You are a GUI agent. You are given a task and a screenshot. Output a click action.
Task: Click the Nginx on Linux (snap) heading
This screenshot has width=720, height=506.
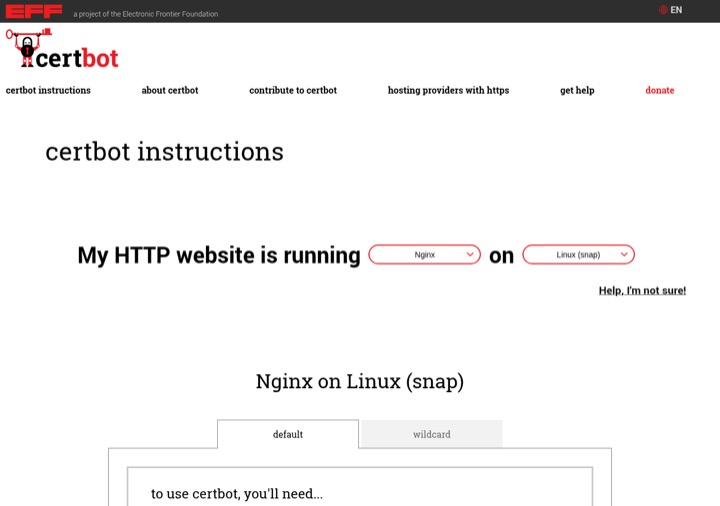tap(360, 382)
